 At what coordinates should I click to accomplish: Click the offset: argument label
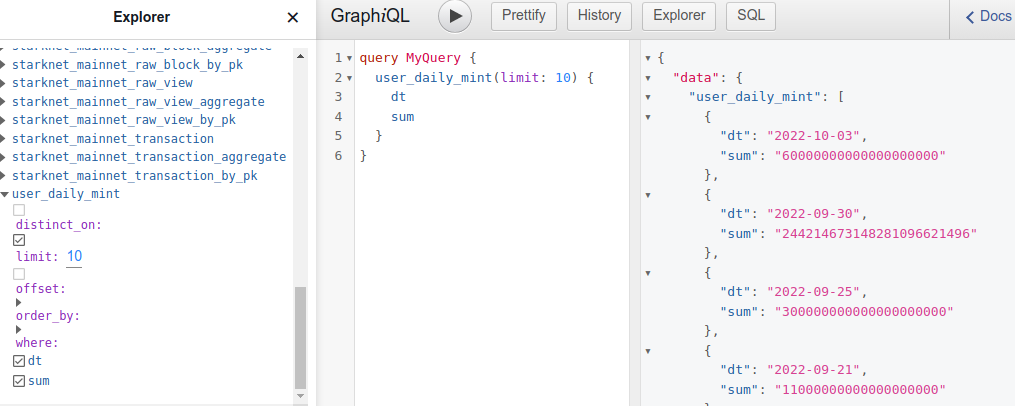tap(41, 288)
